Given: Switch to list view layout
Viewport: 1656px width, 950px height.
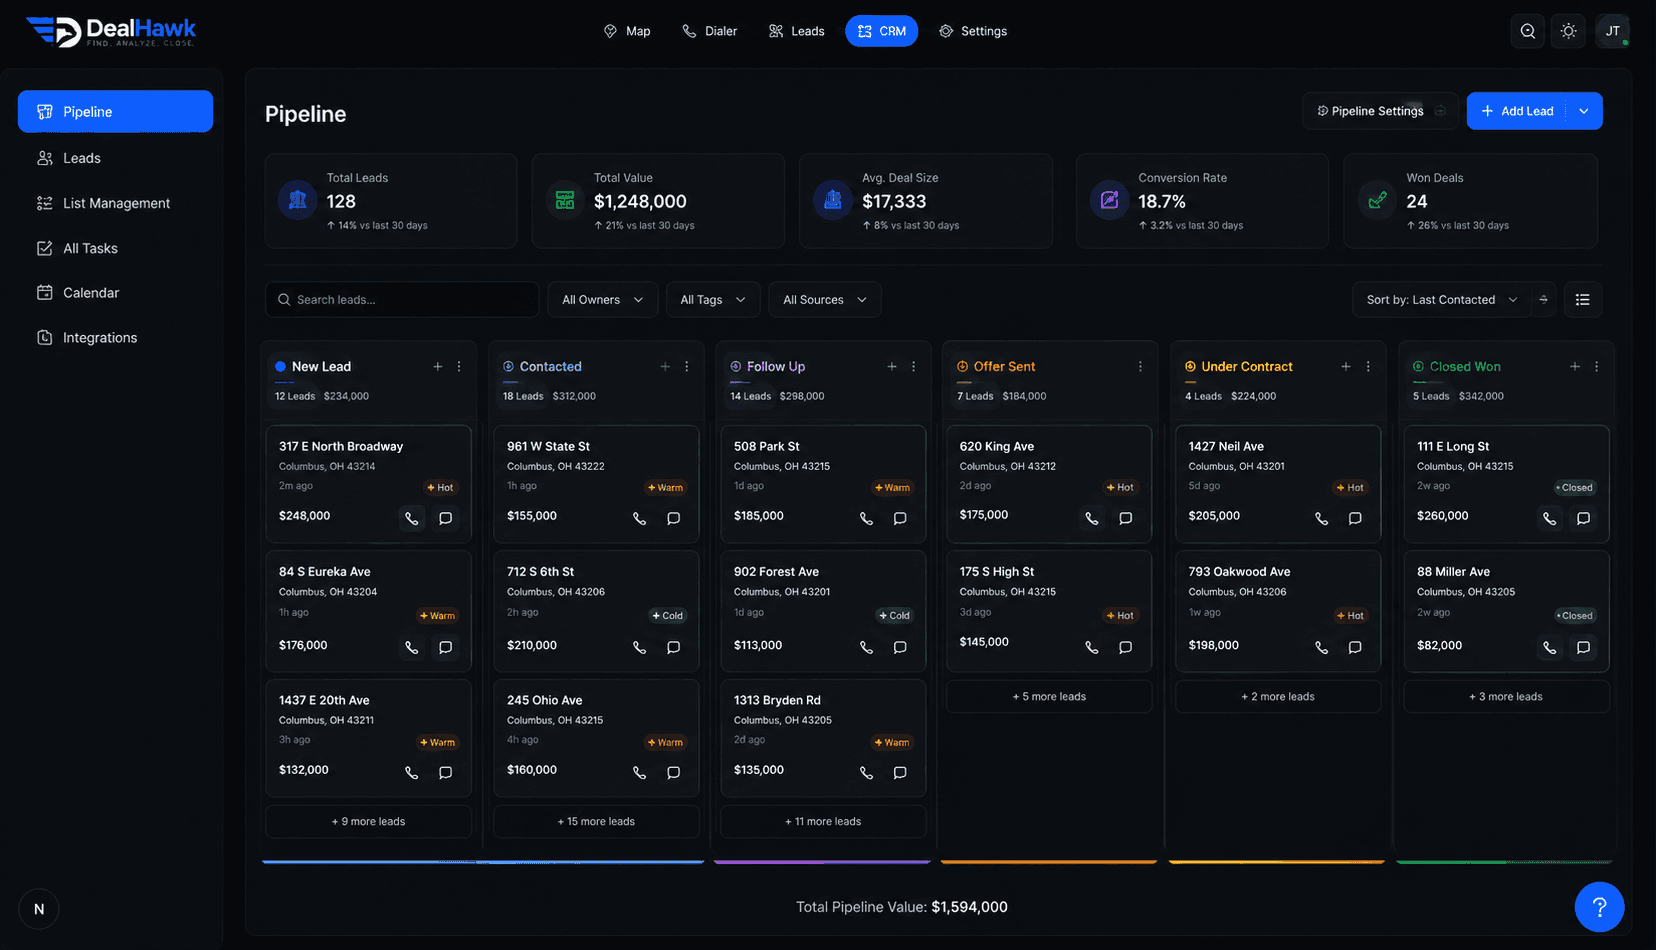Looking at the screenshot, I should [x=1582, y=300].
